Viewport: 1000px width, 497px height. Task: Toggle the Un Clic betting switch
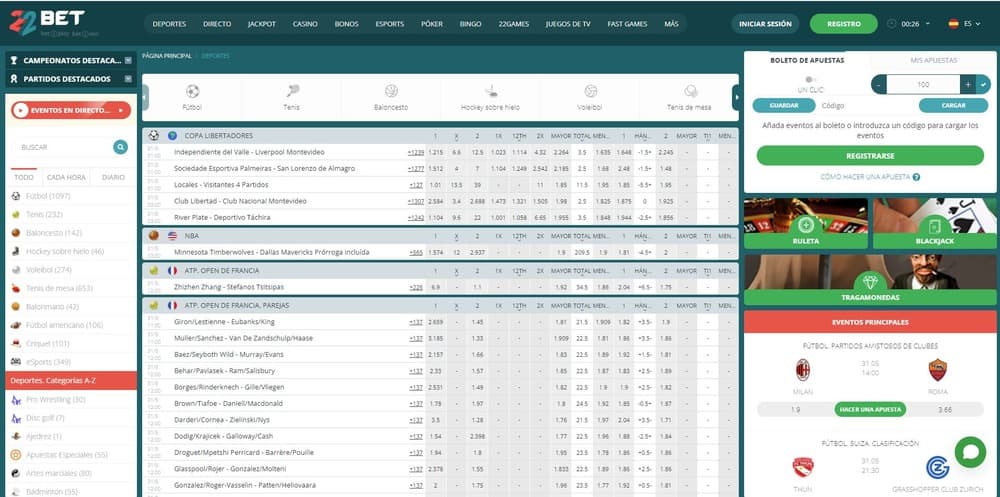coord(810,80)
